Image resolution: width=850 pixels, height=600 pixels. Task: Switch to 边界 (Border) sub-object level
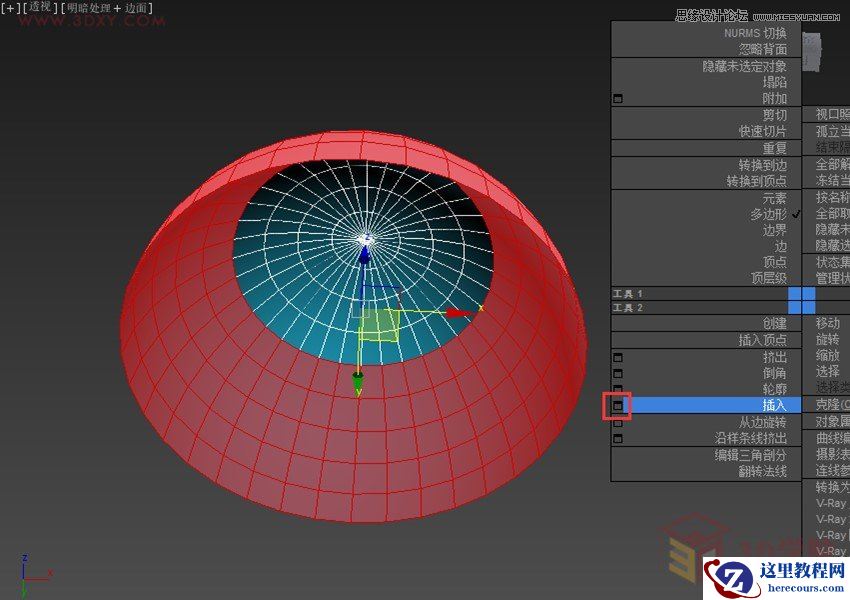(774, 230)
